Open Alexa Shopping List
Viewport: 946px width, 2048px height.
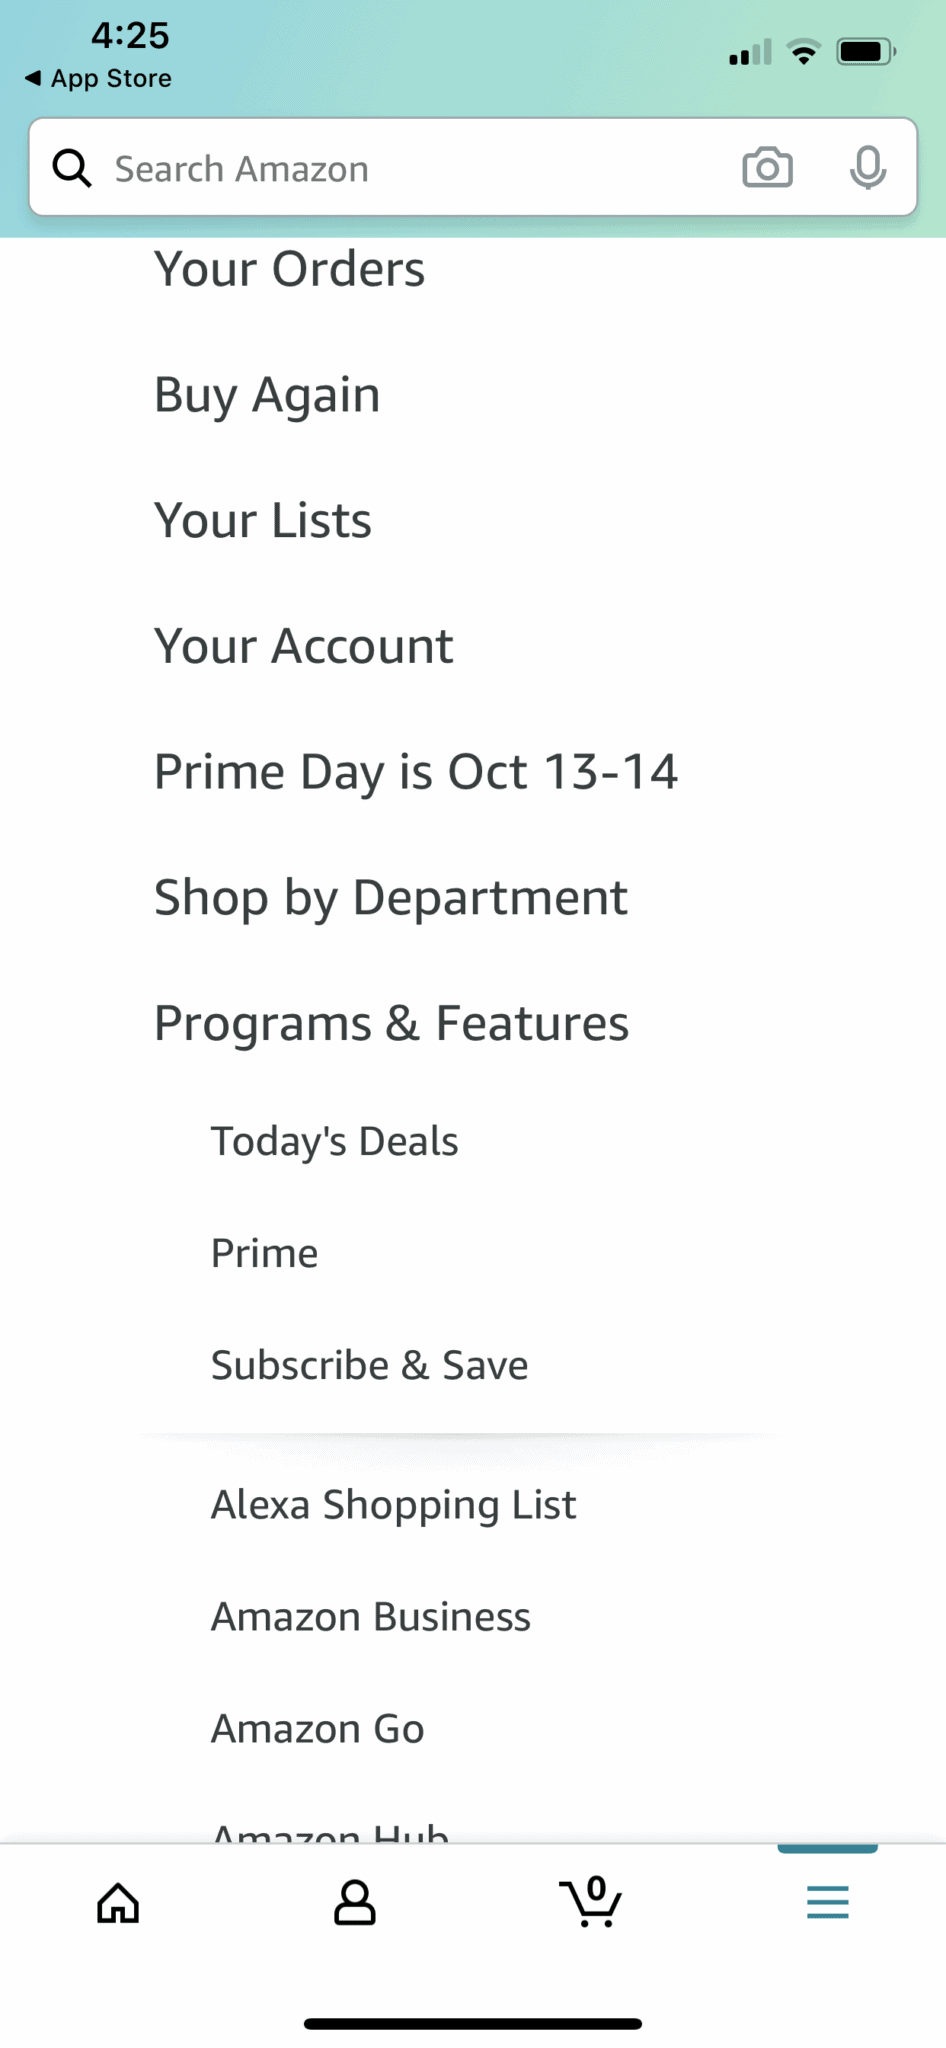point(393,1505)
